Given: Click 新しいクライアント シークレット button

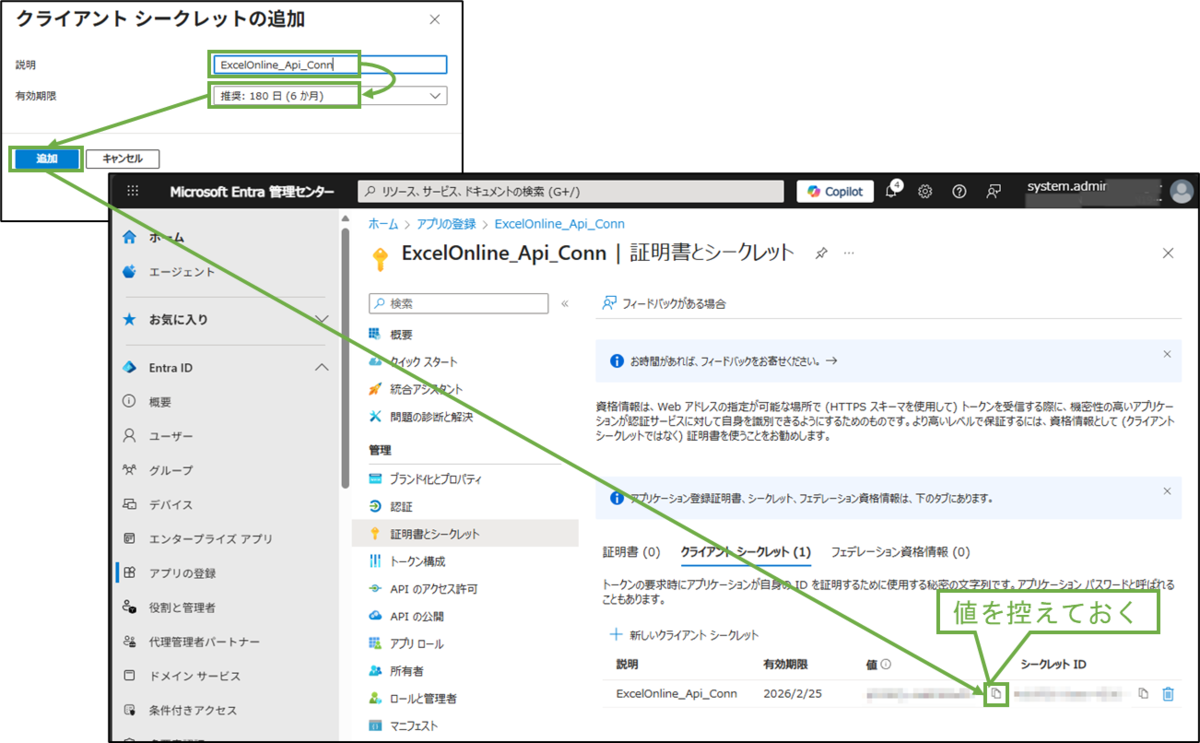Looking at the screenshot, I should [x=684, y=635].
